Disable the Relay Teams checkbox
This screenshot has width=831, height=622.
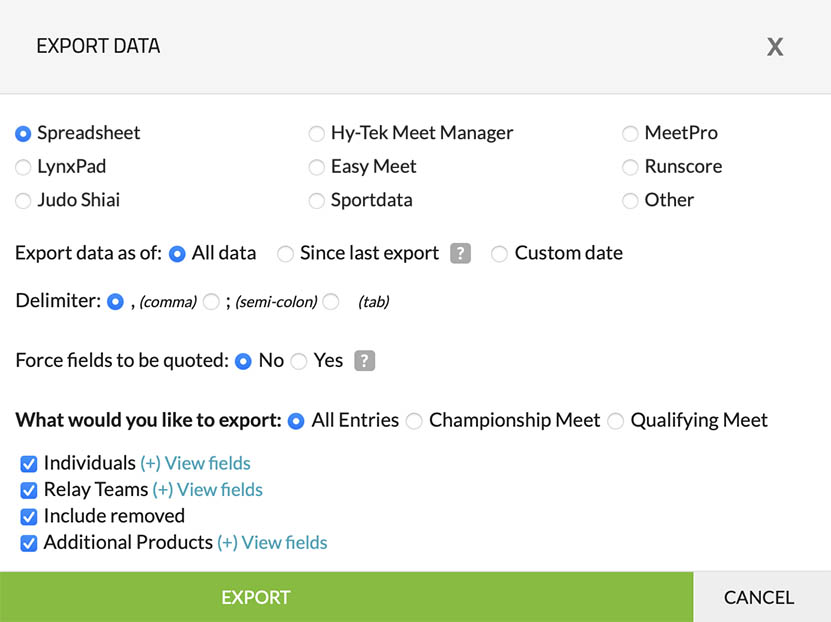pos(29,490)
